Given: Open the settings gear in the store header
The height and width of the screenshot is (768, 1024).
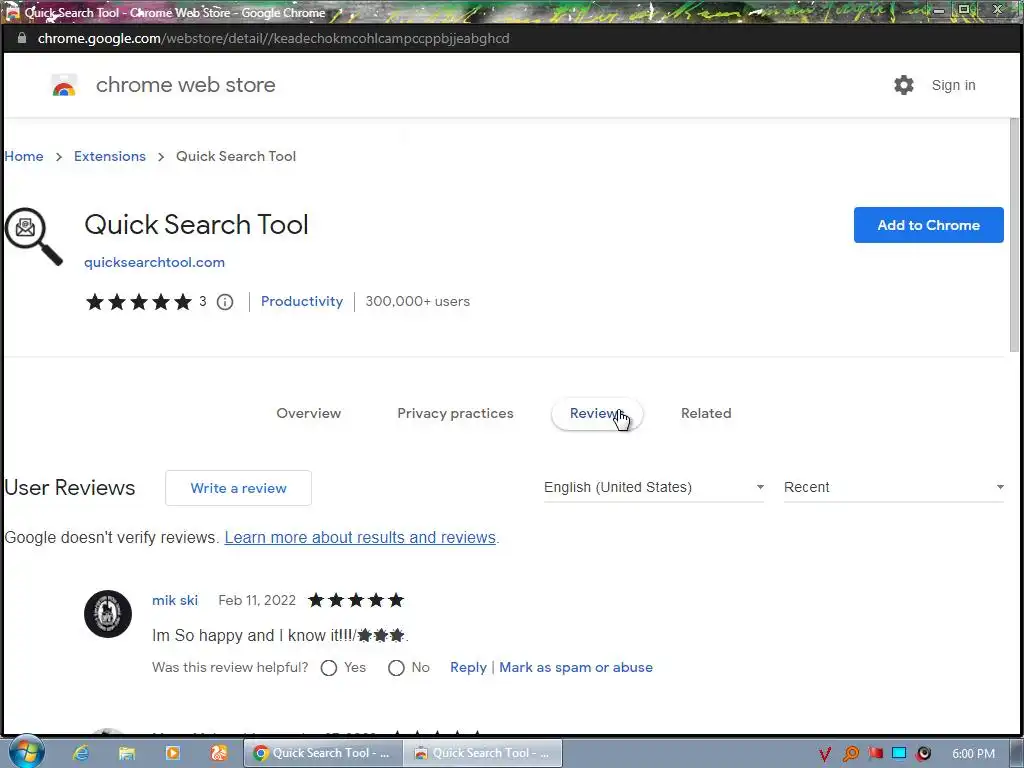Looking at the screenshot, I should (x=903, y=85).
